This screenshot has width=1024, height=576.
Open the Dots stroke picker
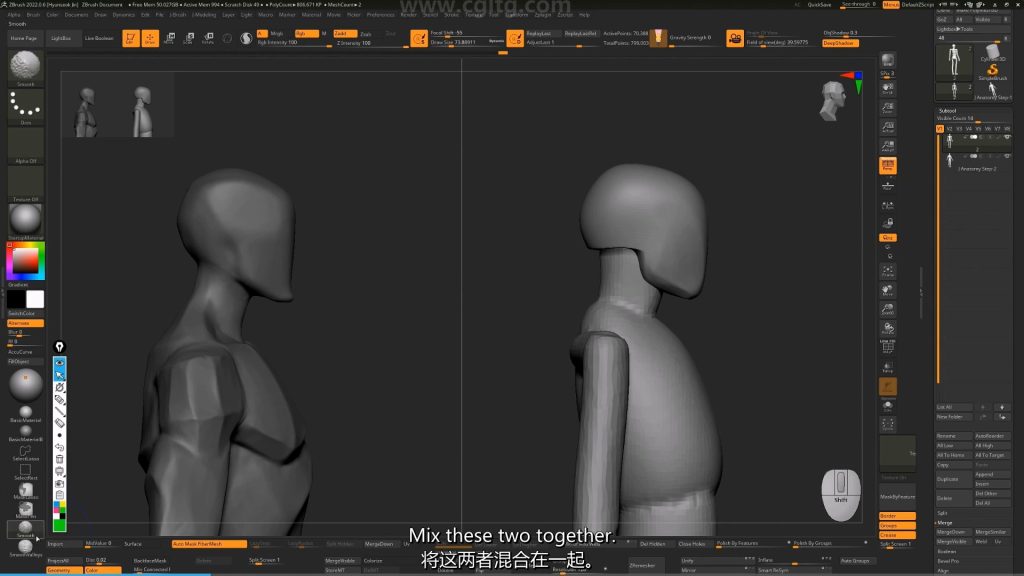click(25, 106)
